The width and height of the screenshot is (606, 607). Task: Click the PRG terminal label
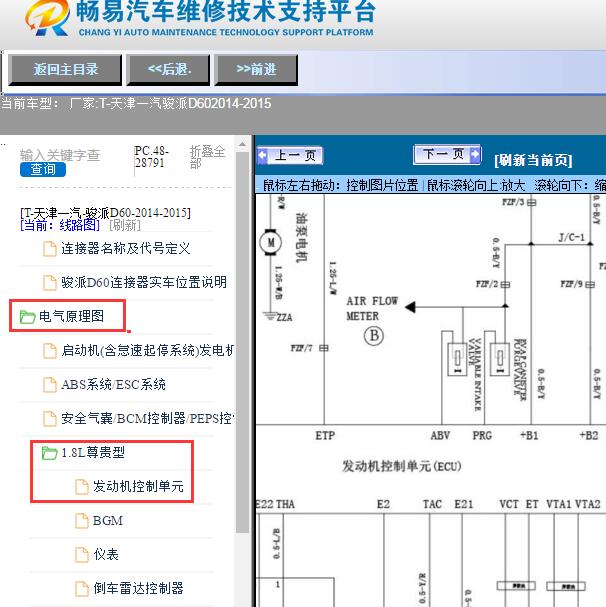click(482, 436)
